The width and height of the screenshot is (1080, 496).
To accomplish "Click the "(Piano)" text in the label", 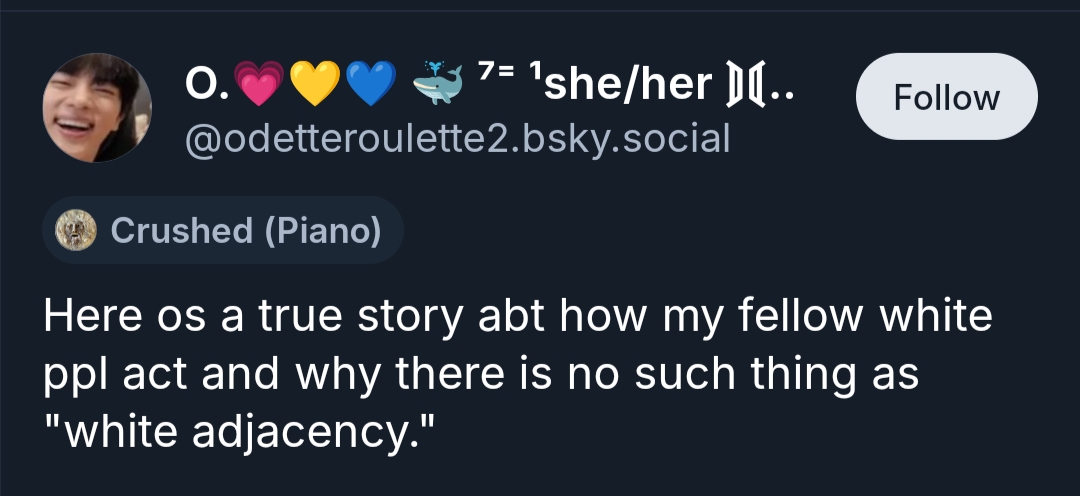I will (x=323, y=230).
